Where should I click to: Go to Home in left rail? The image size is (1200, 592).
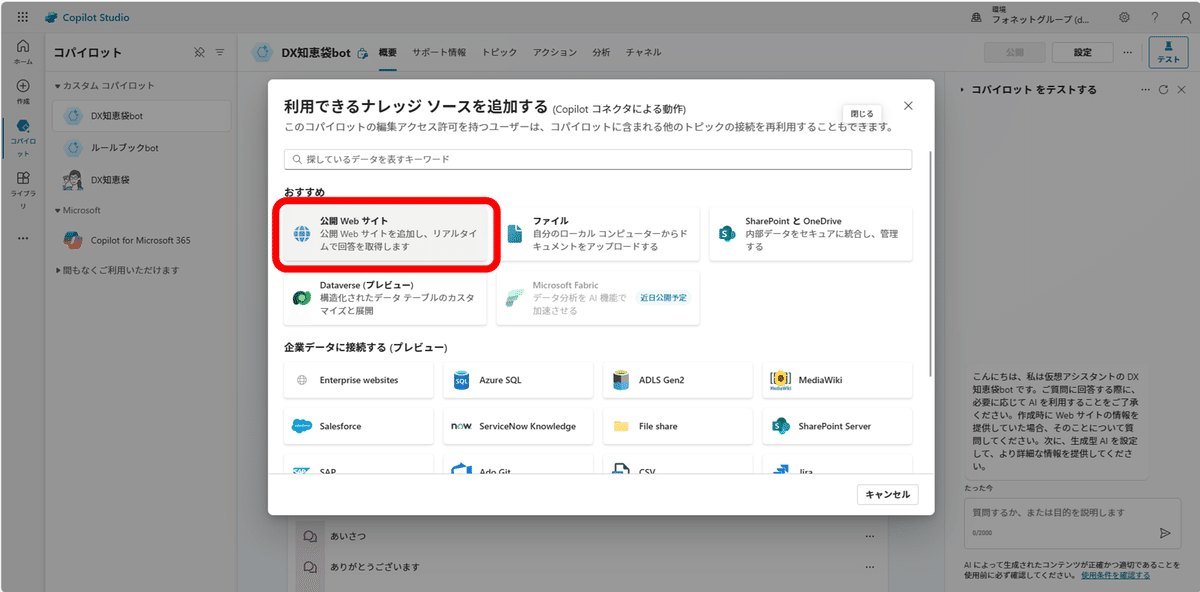tap(23, 52)
